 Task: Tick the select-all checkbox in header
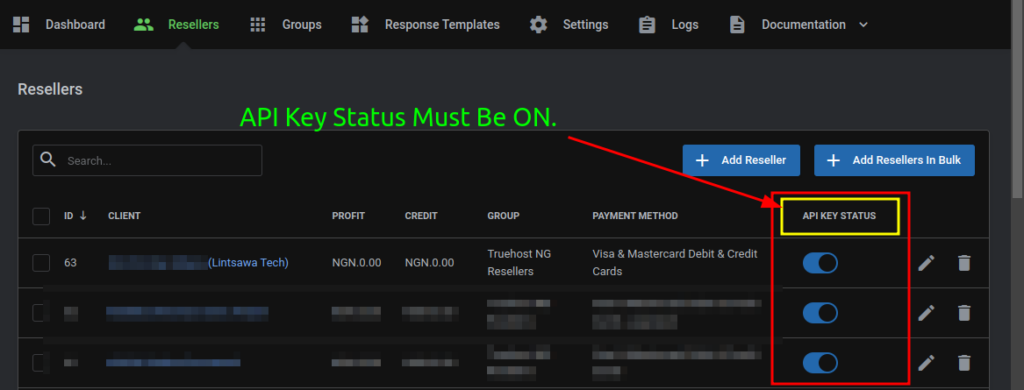point(41,216)
